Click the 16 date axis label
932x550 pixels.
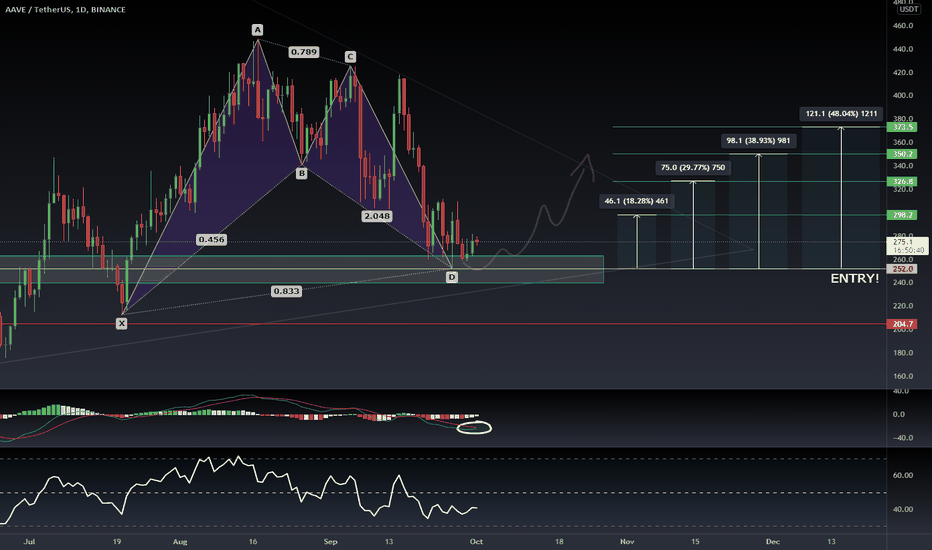click(x=253, y=542)
